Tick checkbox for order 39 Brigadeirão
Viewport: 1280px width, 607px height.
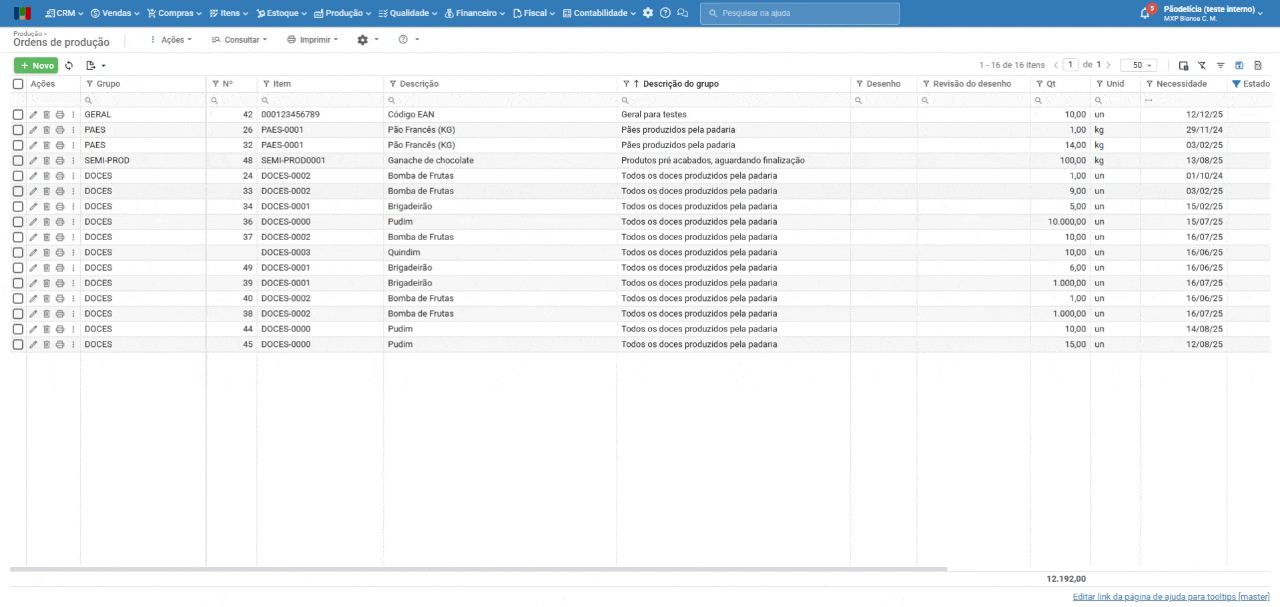18,283
